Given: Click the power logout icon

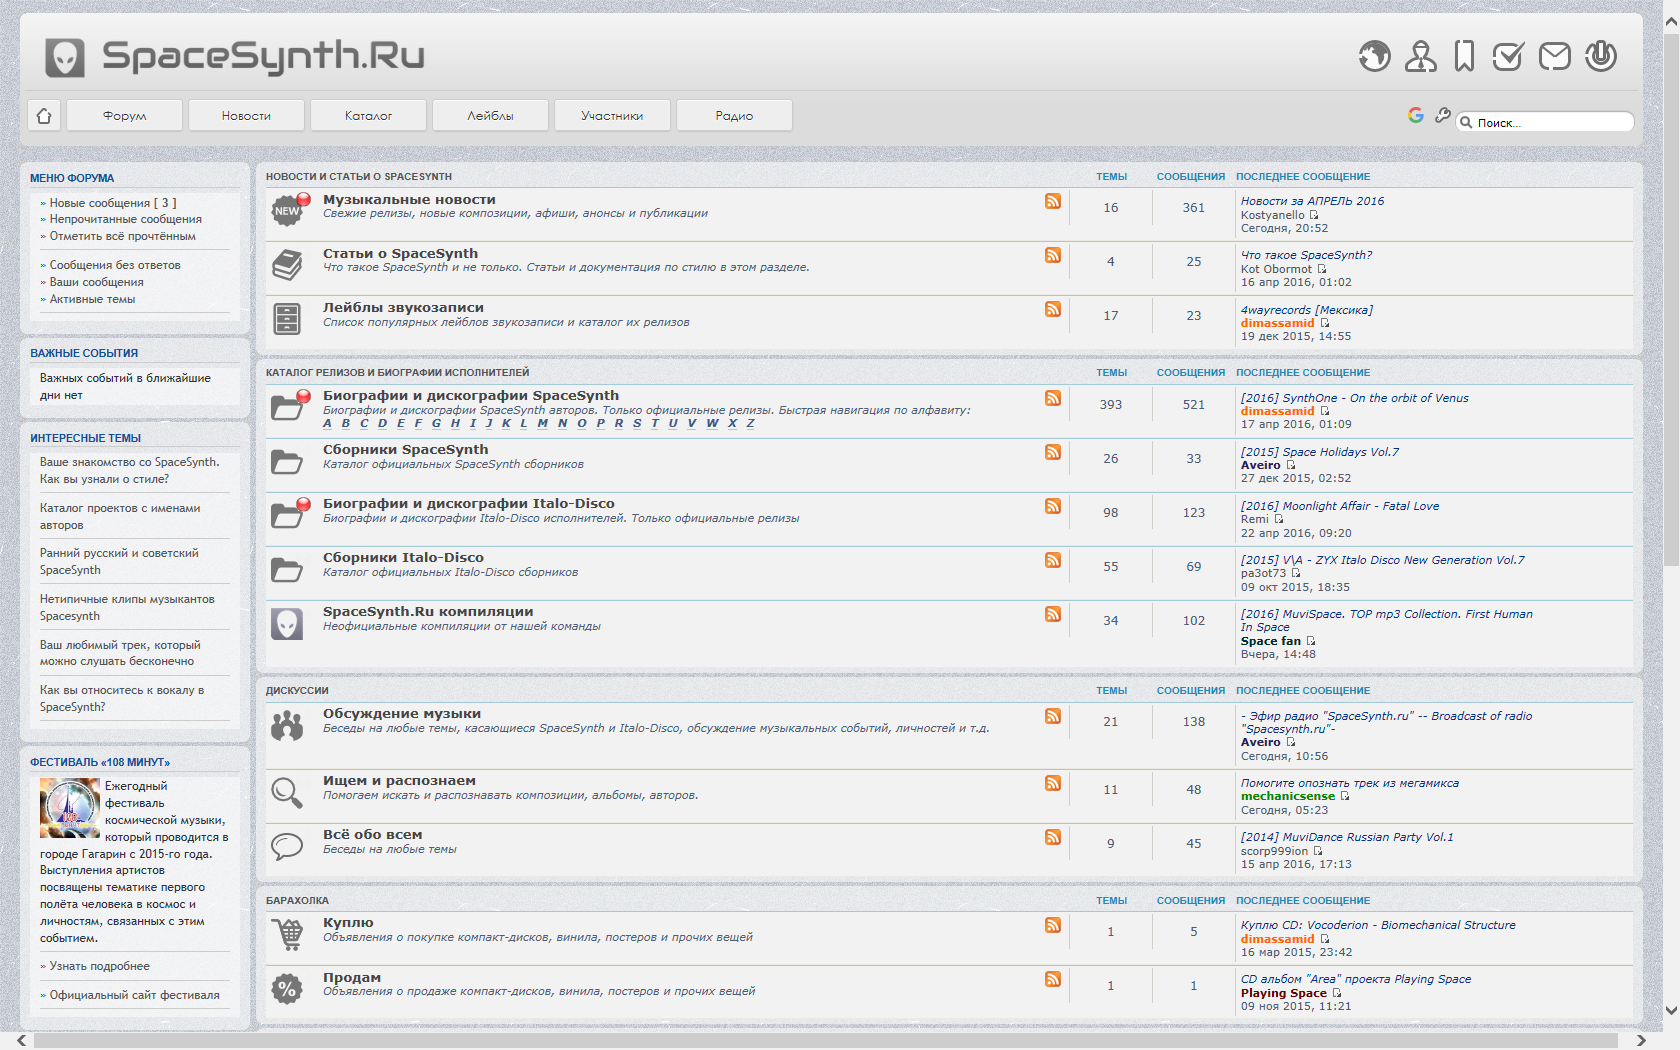Looking at the screenshot, I should point(1600,56).
